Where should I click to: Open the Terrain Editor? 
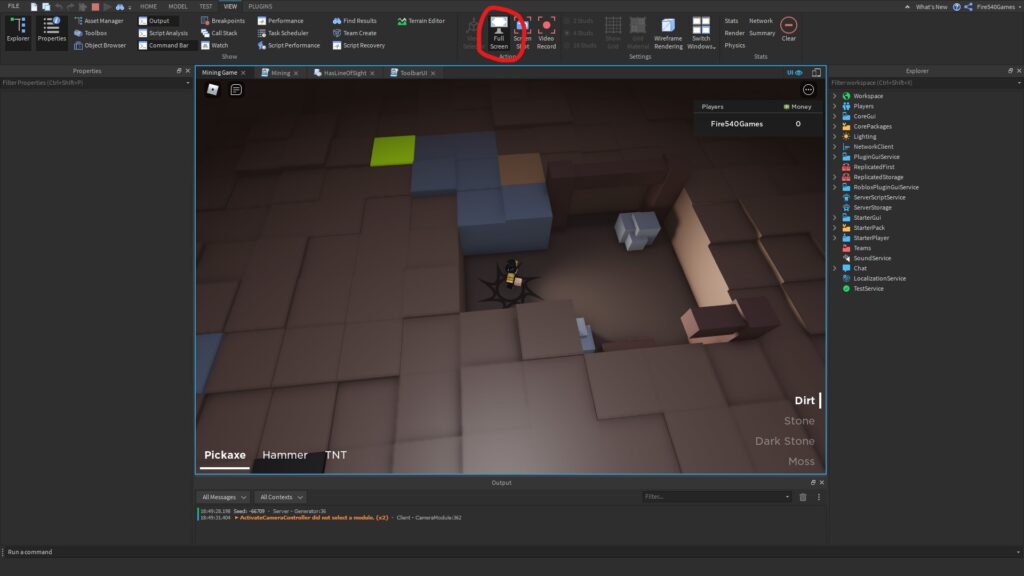pyautogui.click(x=420, y=20)
